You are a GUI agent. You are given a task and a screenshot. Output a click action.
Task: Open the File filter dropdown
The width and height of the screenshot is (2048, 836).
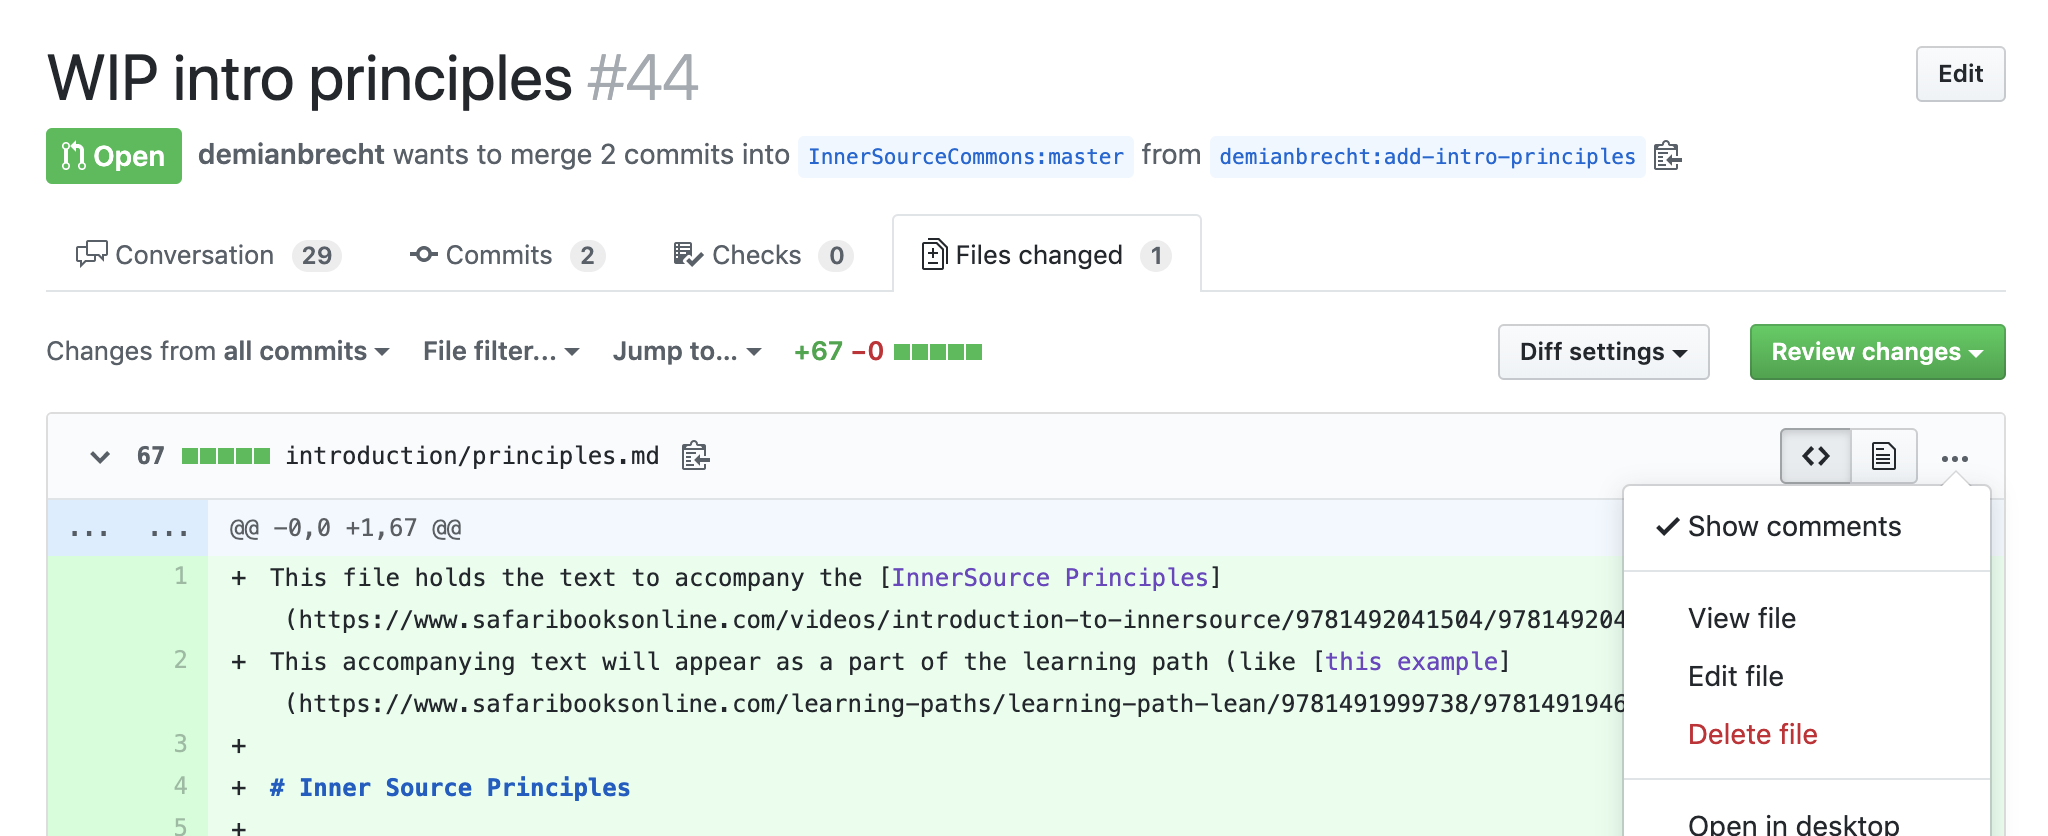(x=501, y=352)
